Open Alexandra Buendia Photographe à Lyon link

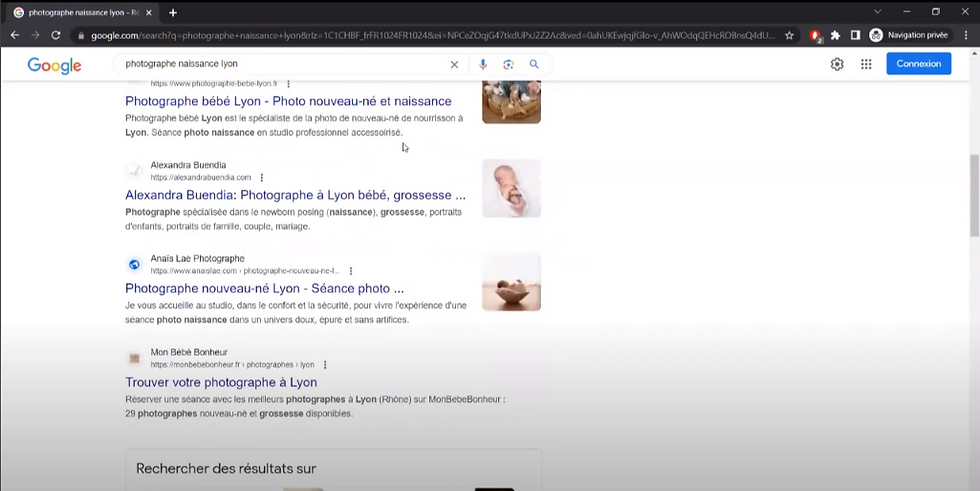coord(295,195)
